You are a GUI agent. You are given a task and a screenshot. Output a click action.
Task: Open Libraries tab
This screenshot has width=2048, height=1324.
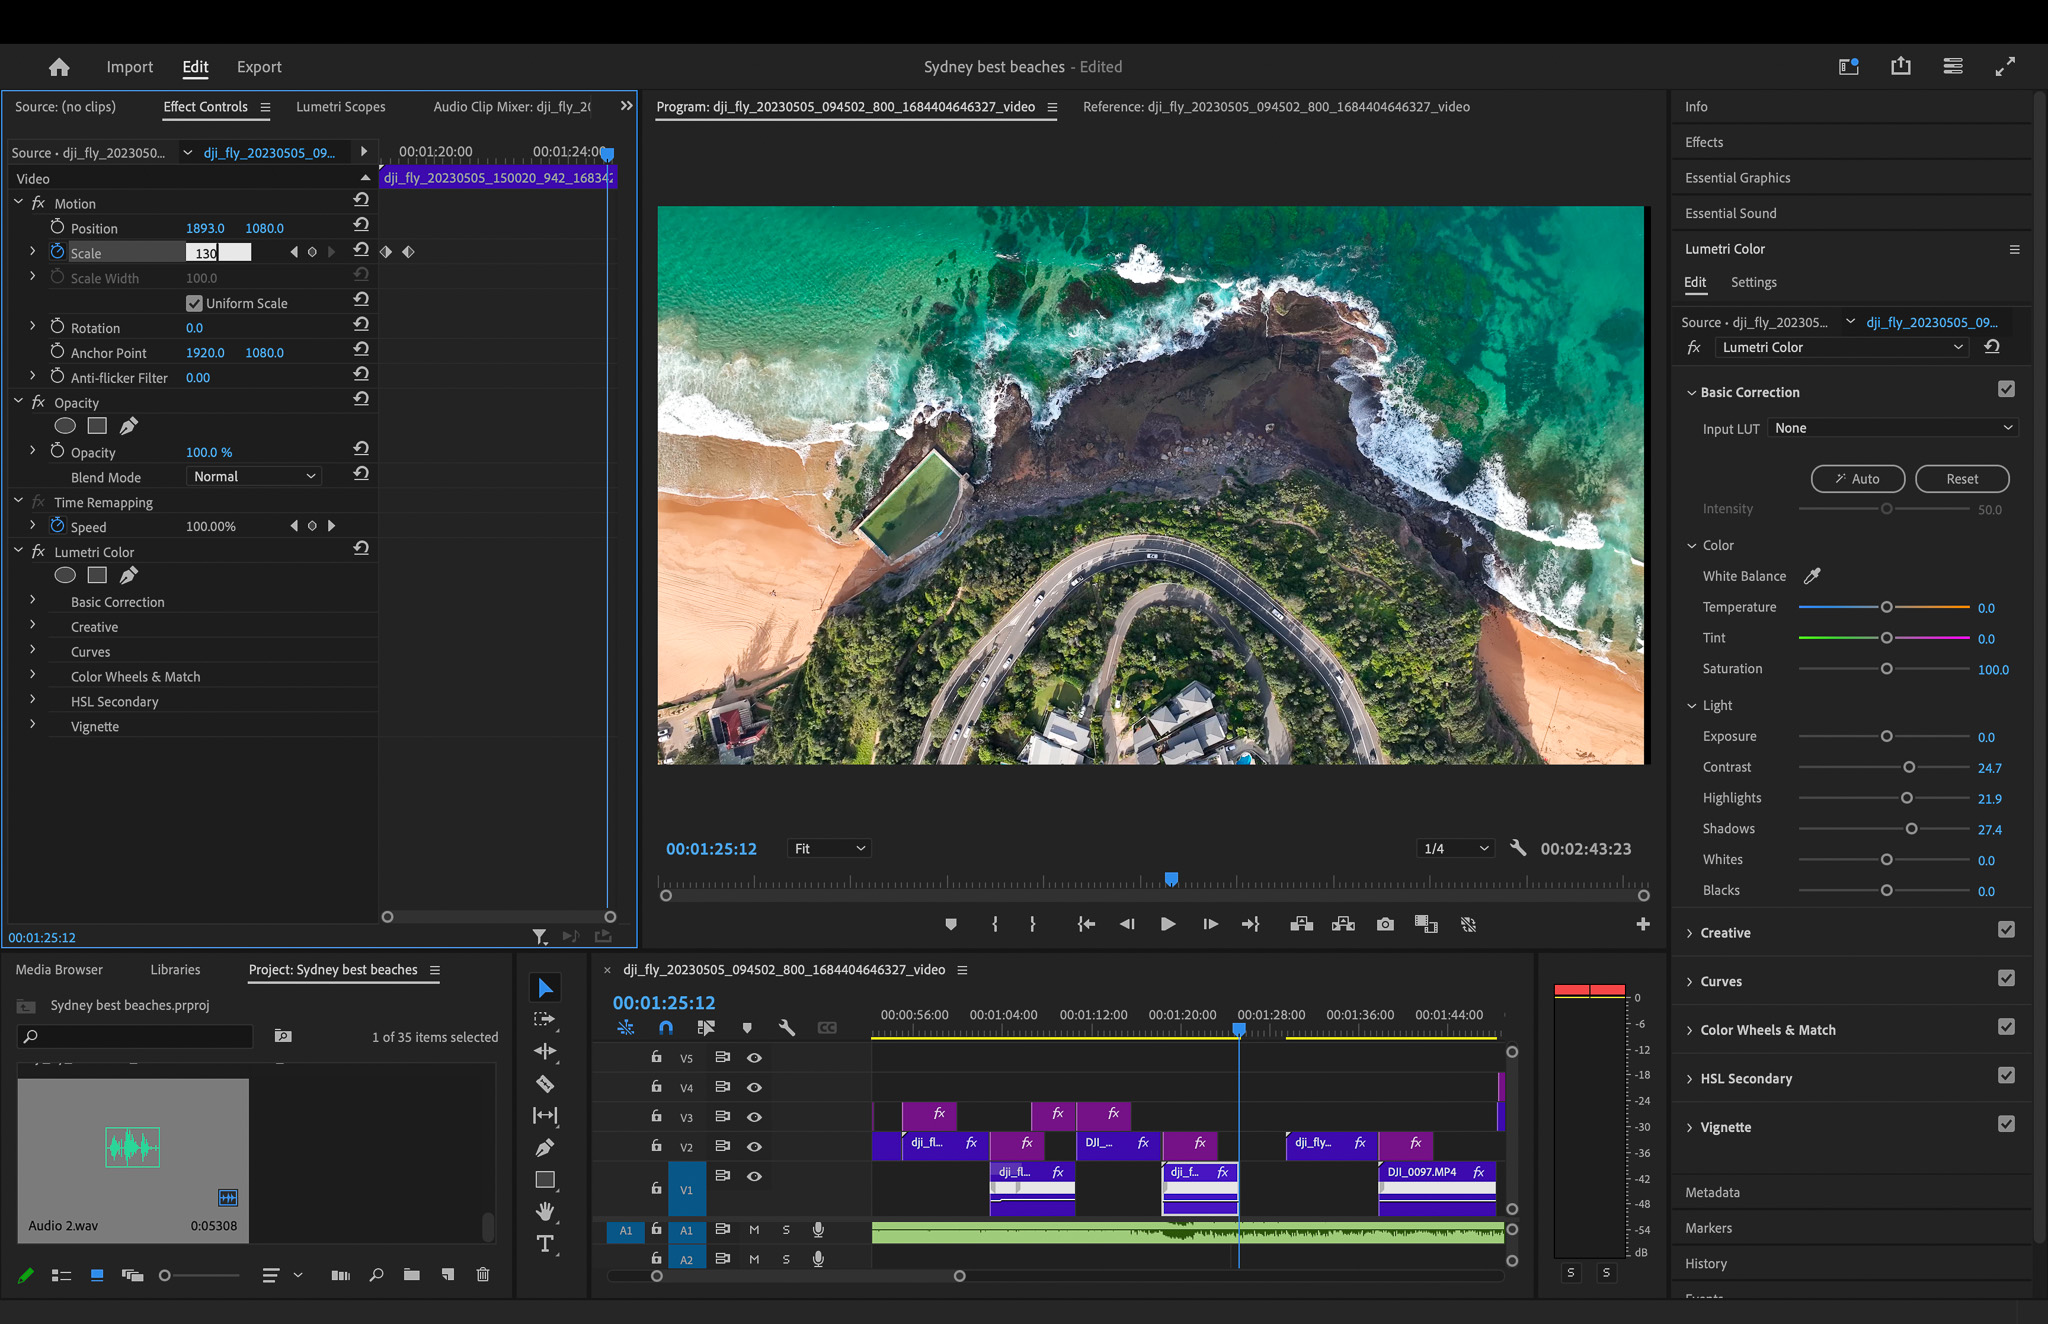click(175, 970)
